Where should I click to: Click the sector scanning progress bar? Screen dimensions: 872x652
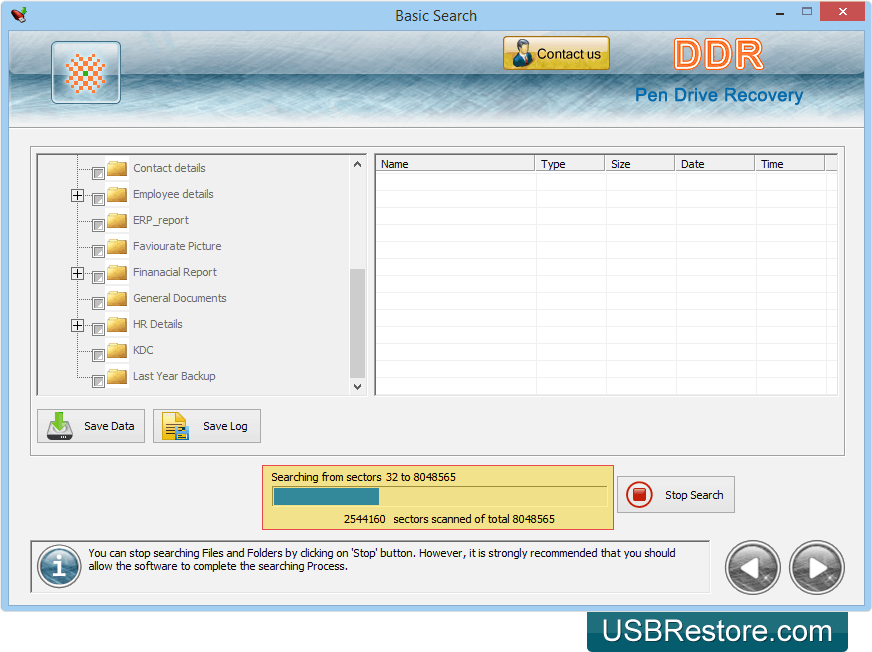(x=439, y=496)
